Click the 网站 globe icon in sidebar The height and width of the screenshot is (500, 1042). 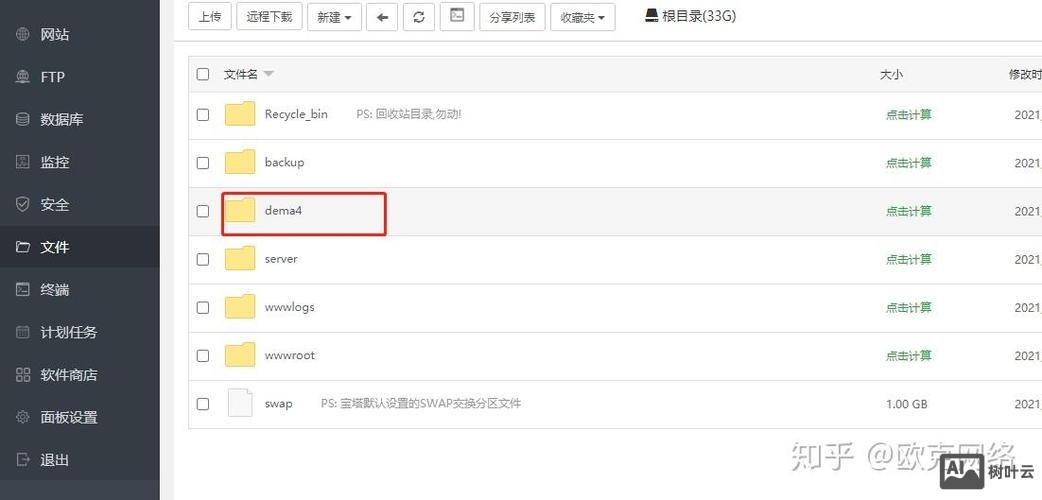click(x=23, y=35)
